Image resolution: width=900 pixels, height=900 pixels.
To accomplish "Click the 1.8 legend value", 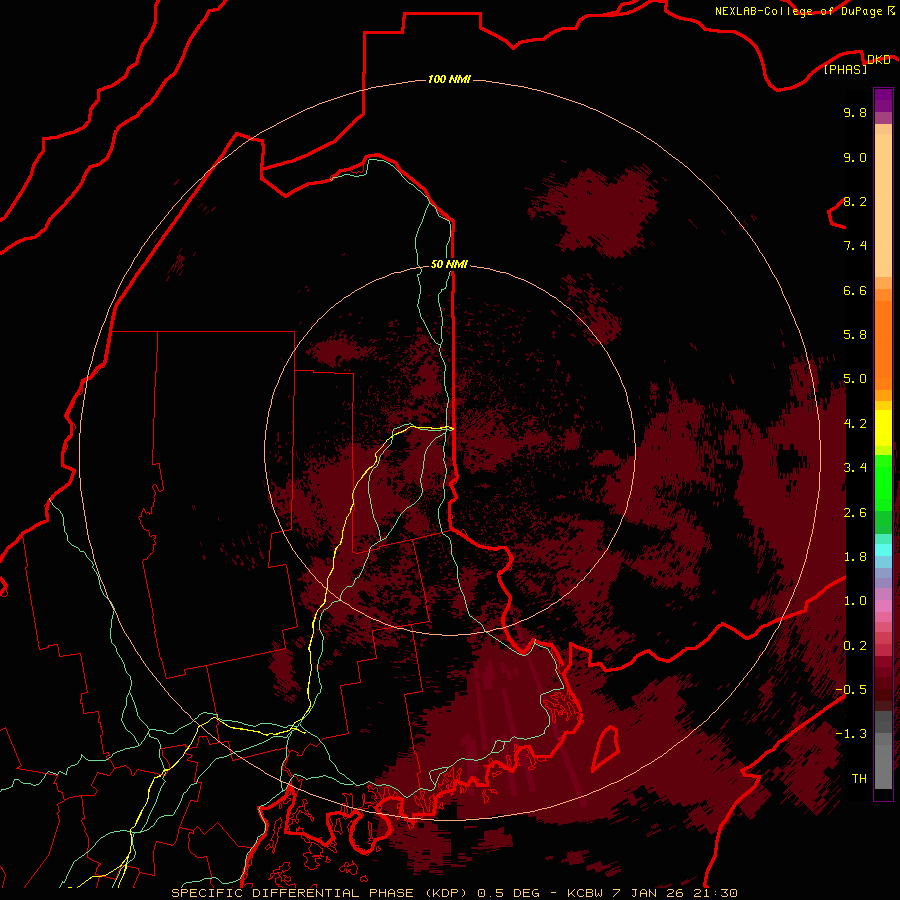I will 855,557.
